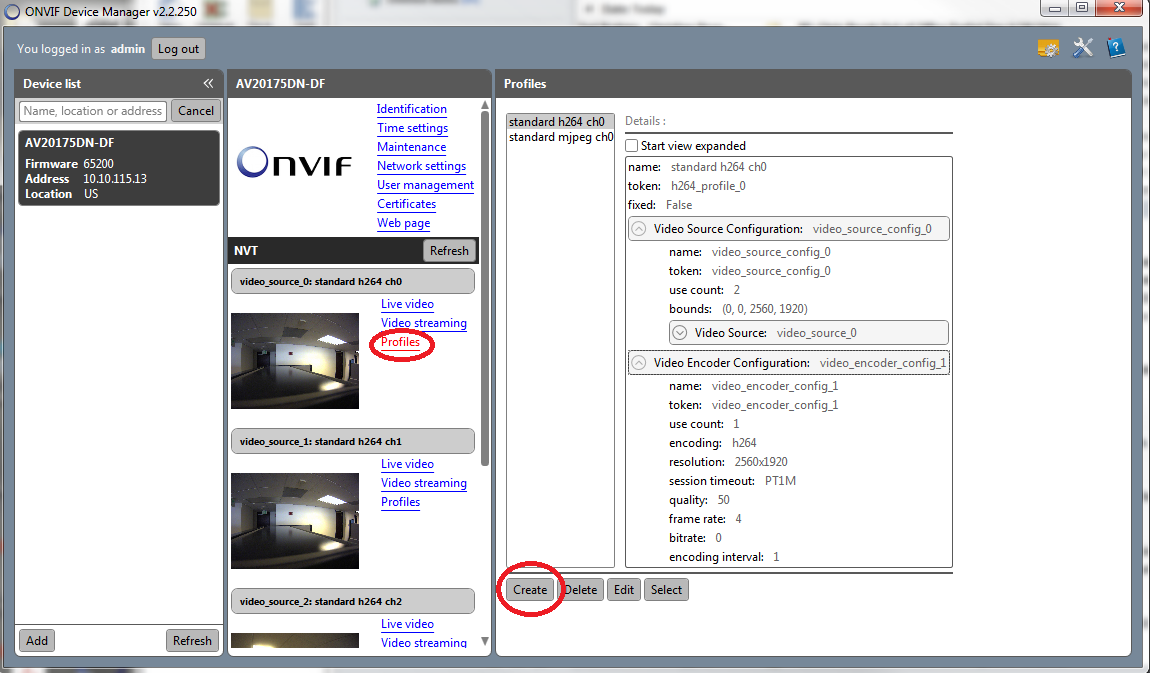The image size is (1150, 673).
Task: Open the Identification link
Action: pyautogui.click(x=411, y=109)
